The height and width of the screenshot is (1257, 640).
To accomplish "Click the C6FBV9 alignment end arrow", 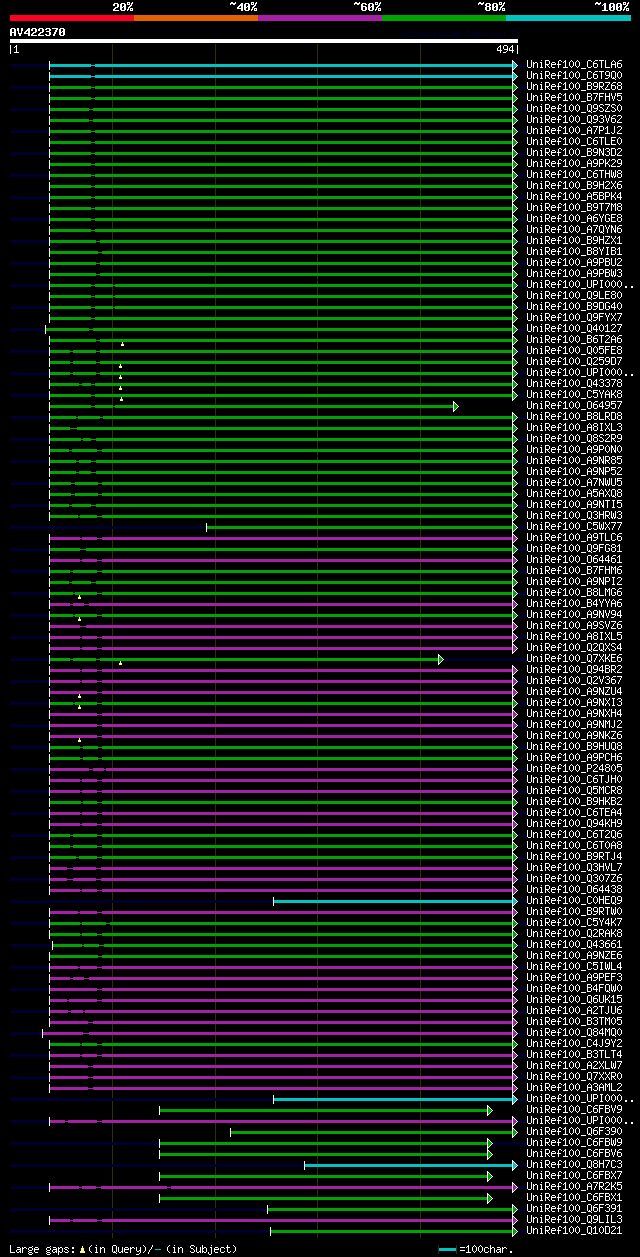I will pos(490,1110).
